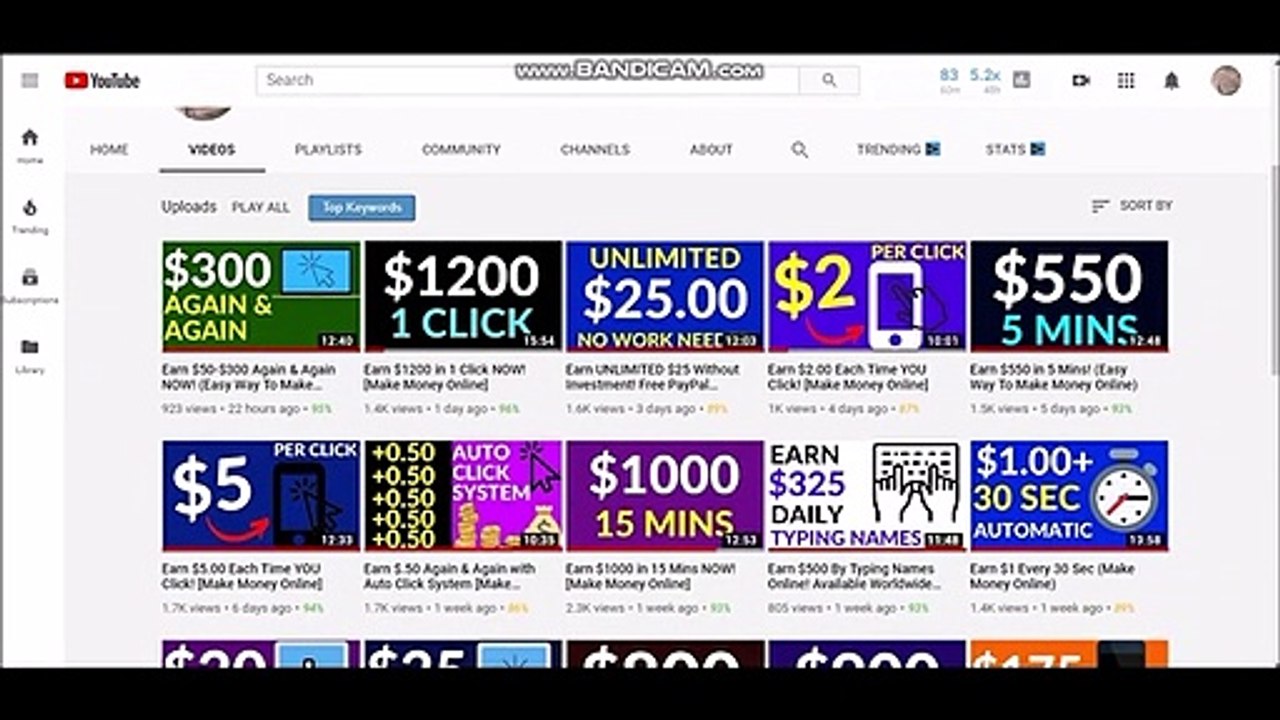Viewport: 1280px width, 720px height.
Task: Click title 'Earn $5.00 Each Time YOU Click!'
Action: (242, 576)
